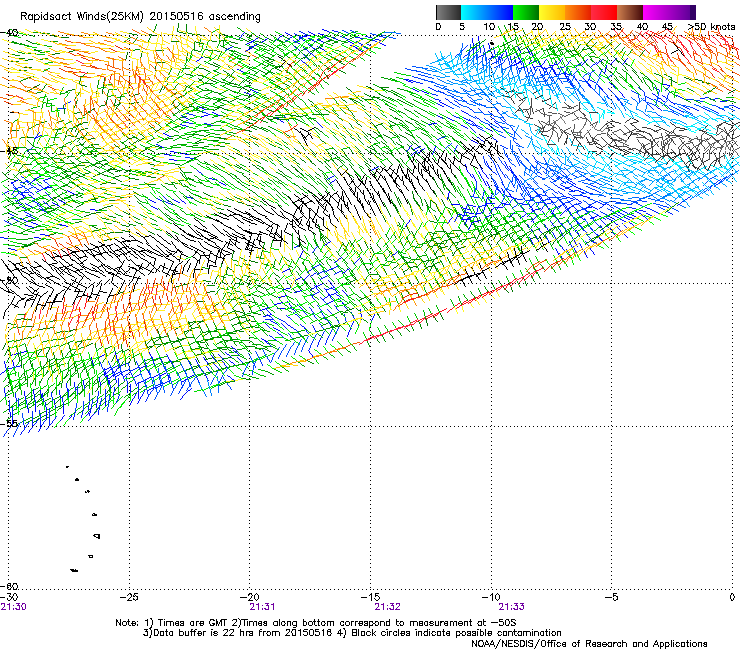Click the longitude label "-25"

point(129,597)
